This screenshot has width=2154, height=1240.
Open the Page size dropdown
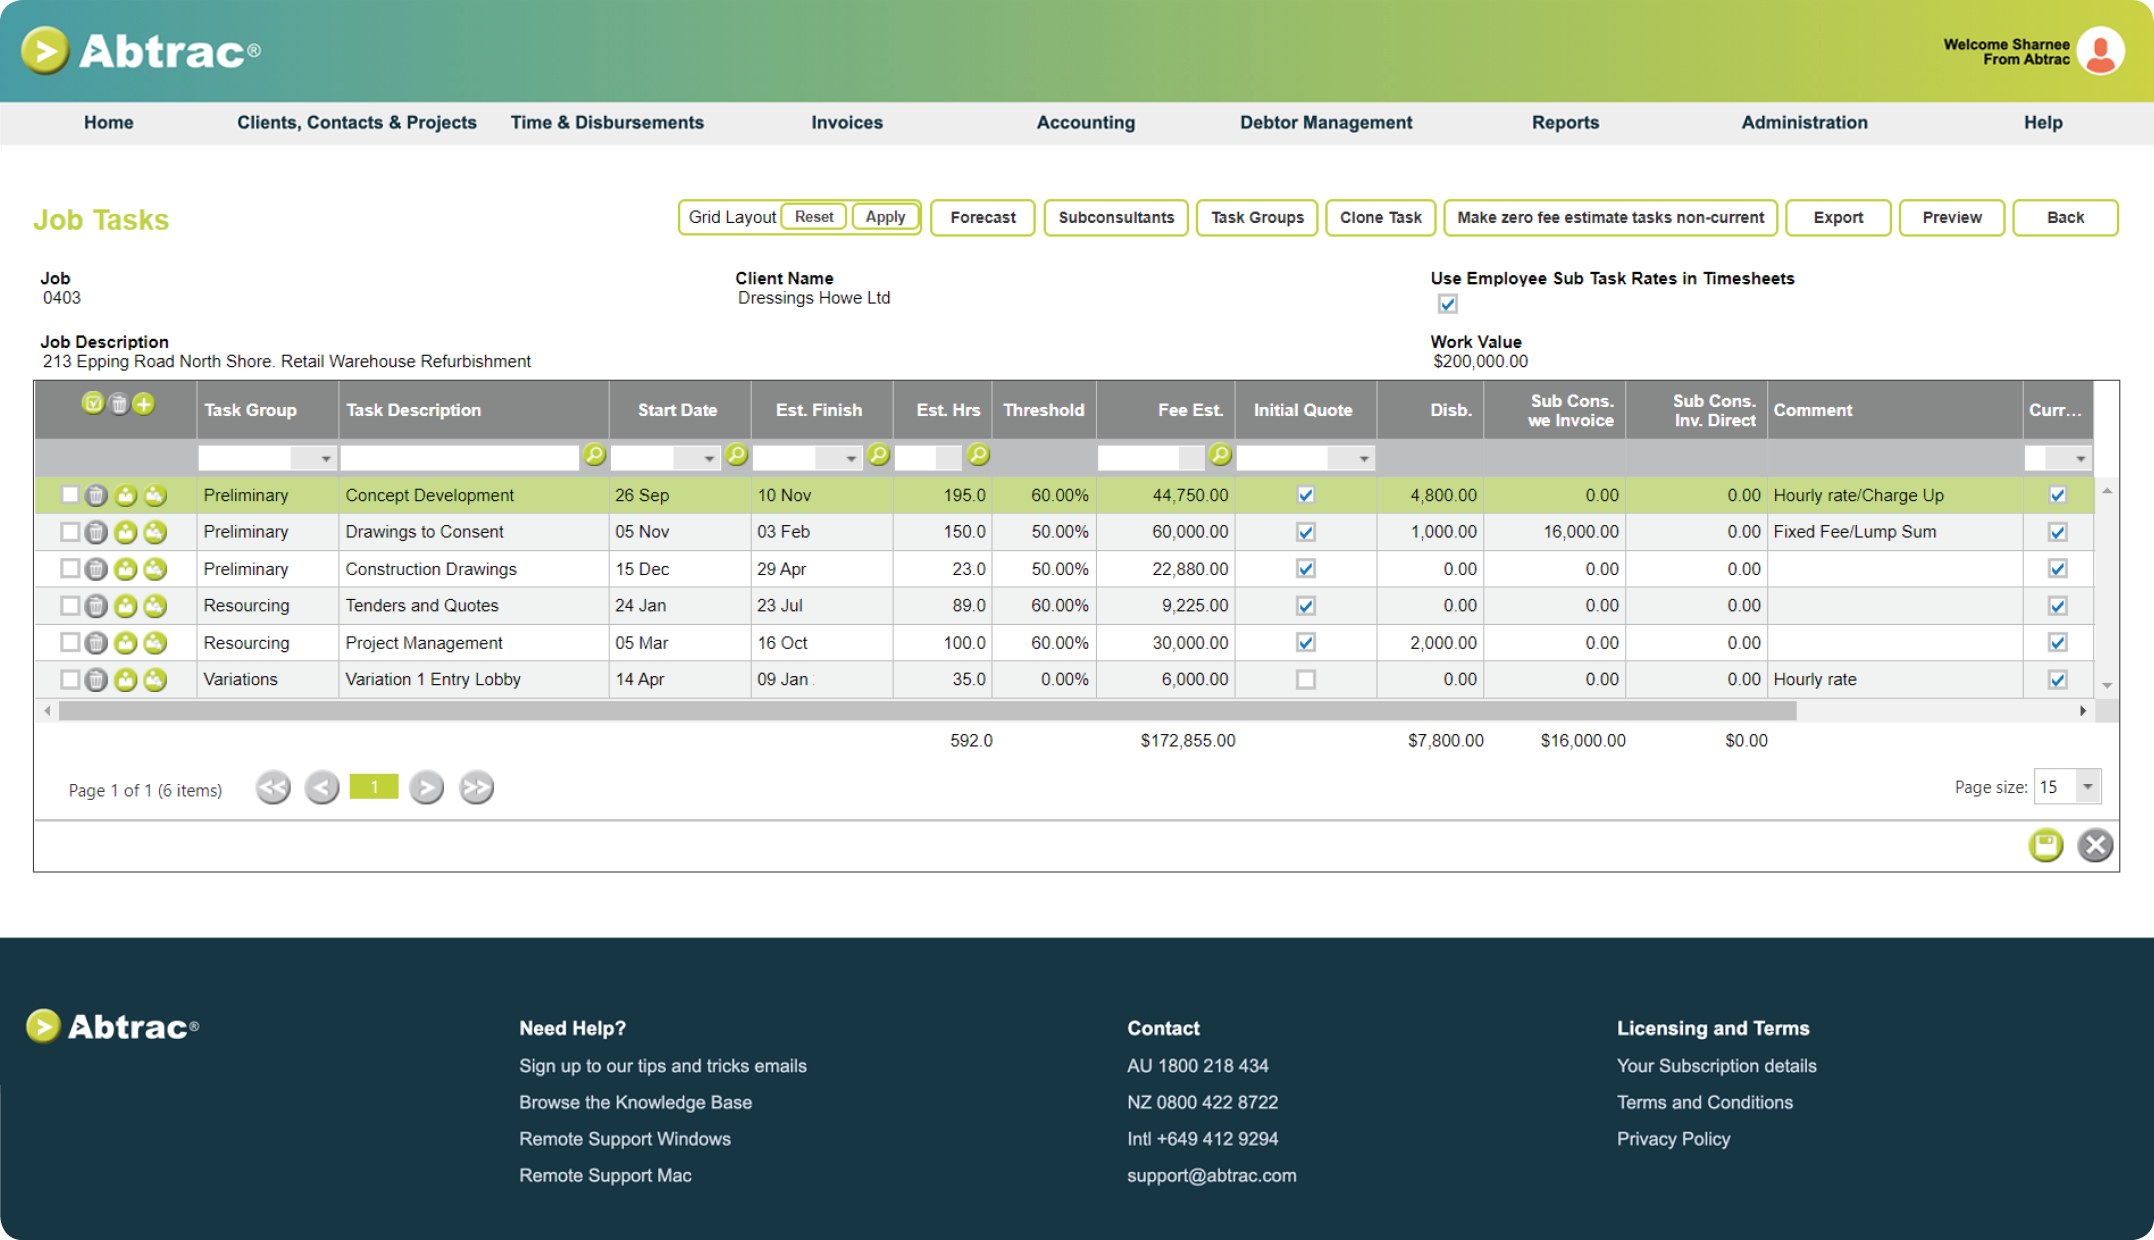click(x=2088, y=787)
